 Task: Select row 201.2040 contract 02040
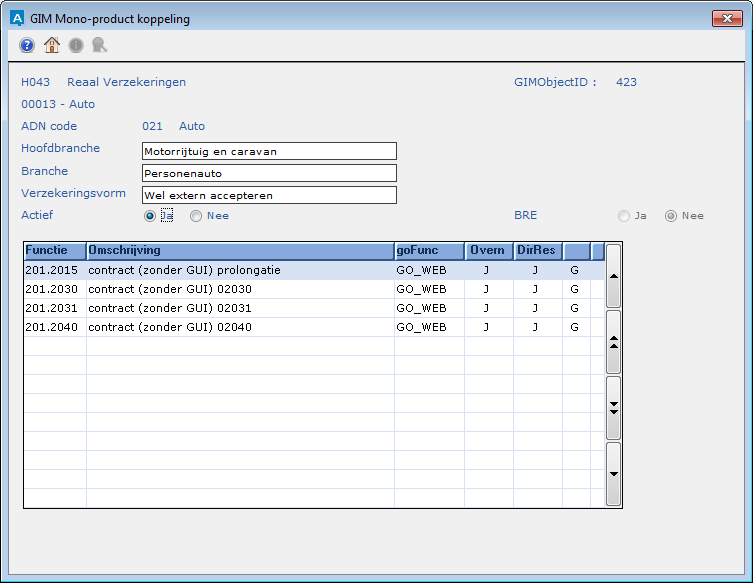coord(240,327)
